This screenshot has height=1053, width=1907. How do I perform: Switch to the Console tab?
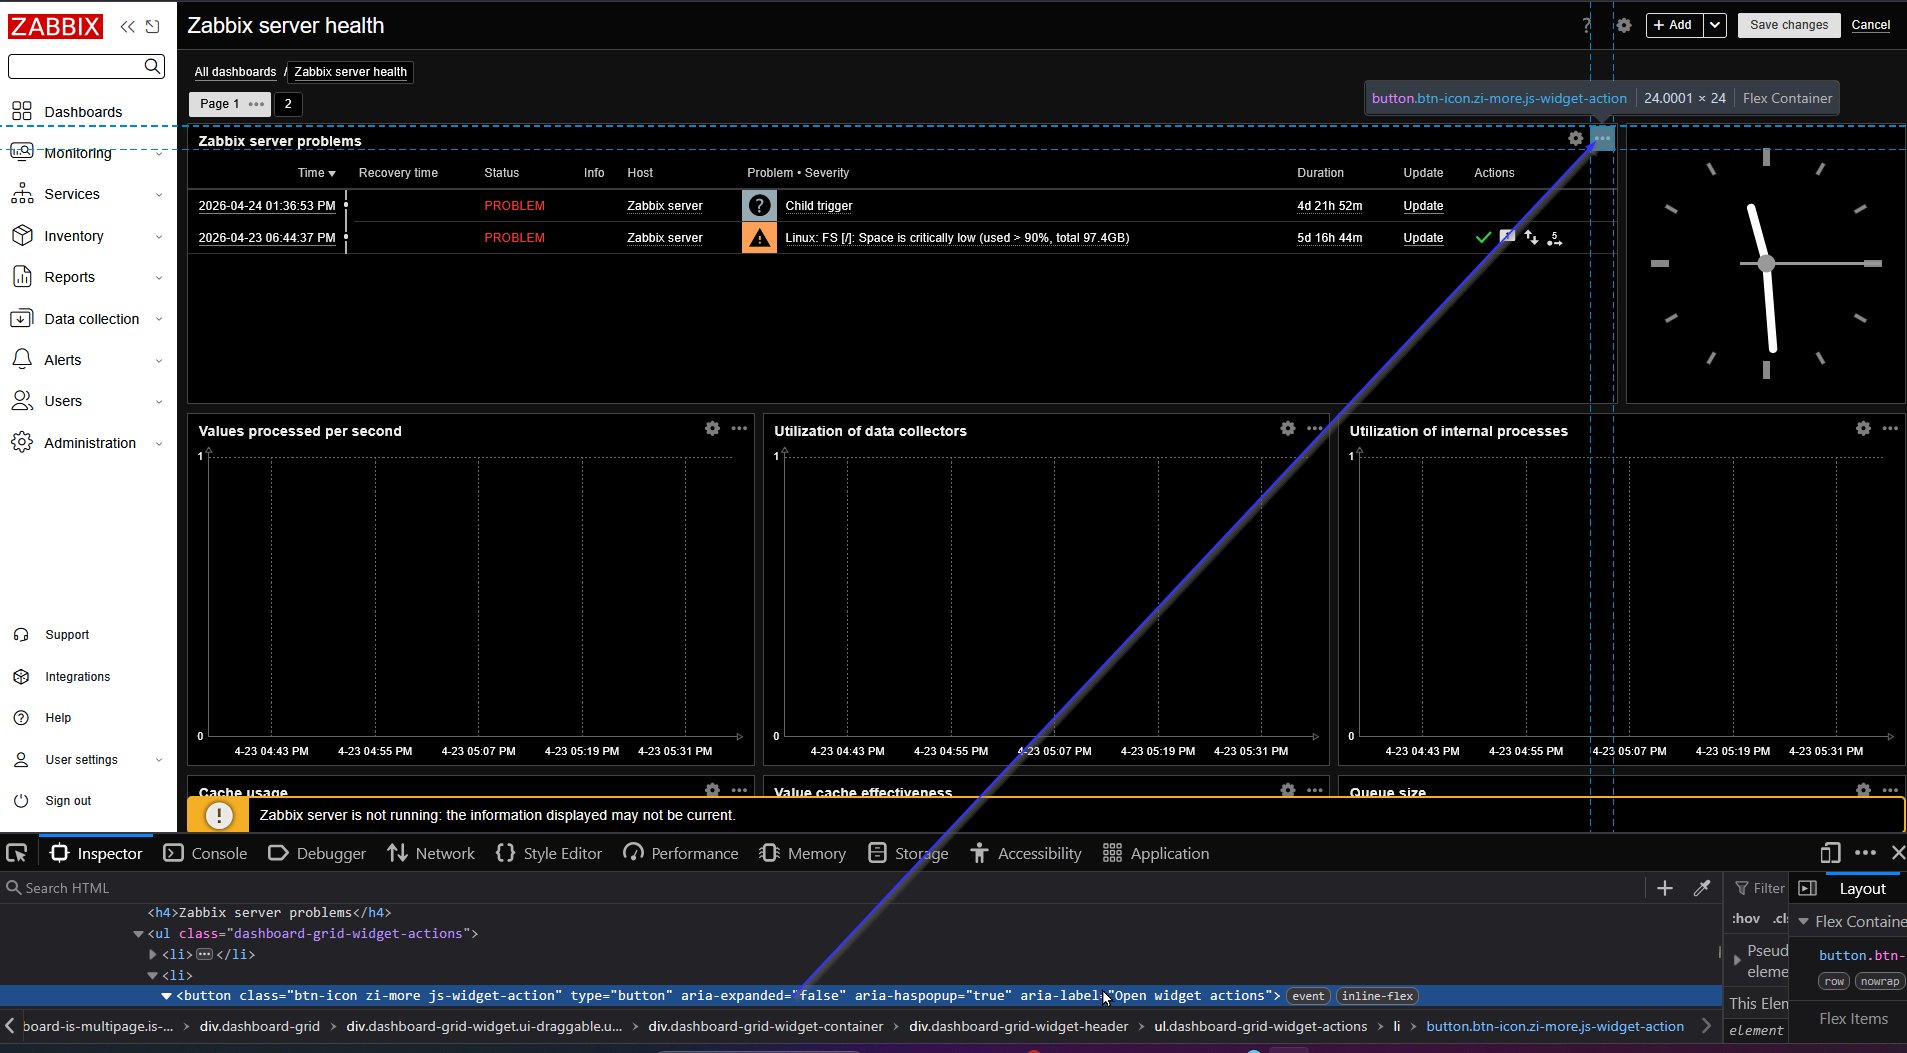pyautogui.click(x=206, y=853)
